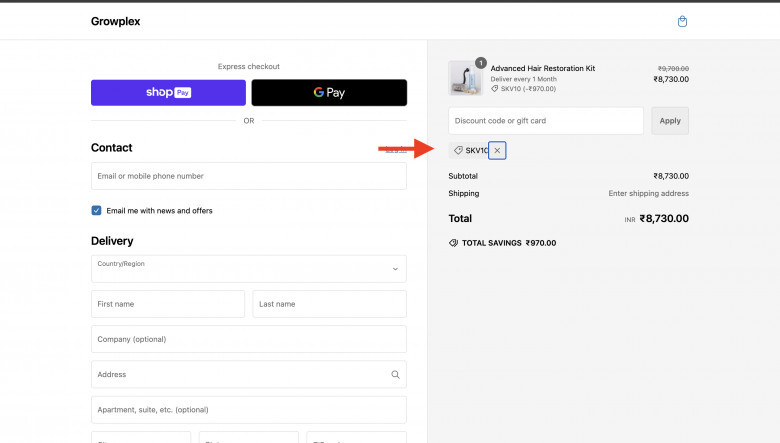Select the Advanced Hair Restoration Kit product name
The image size is (780, 443).
pos(543,69)
